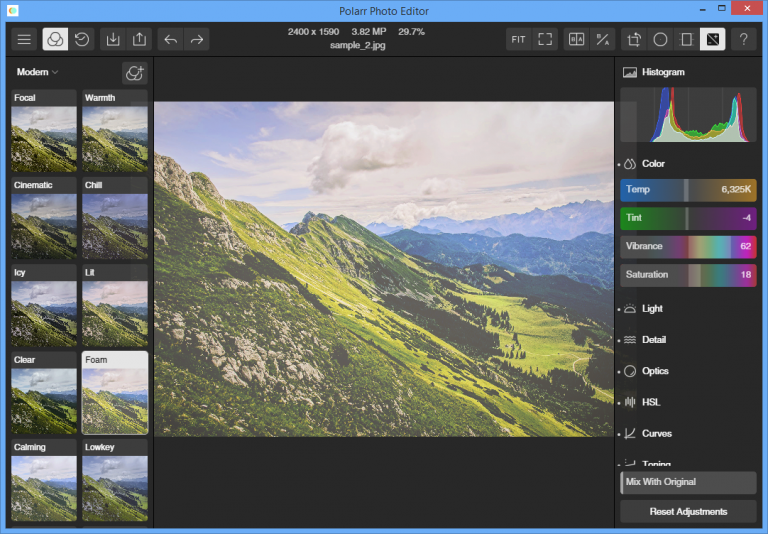Screen dimensions: 768x534
Task: Select the radial mask tool
Action: (660, 40)
